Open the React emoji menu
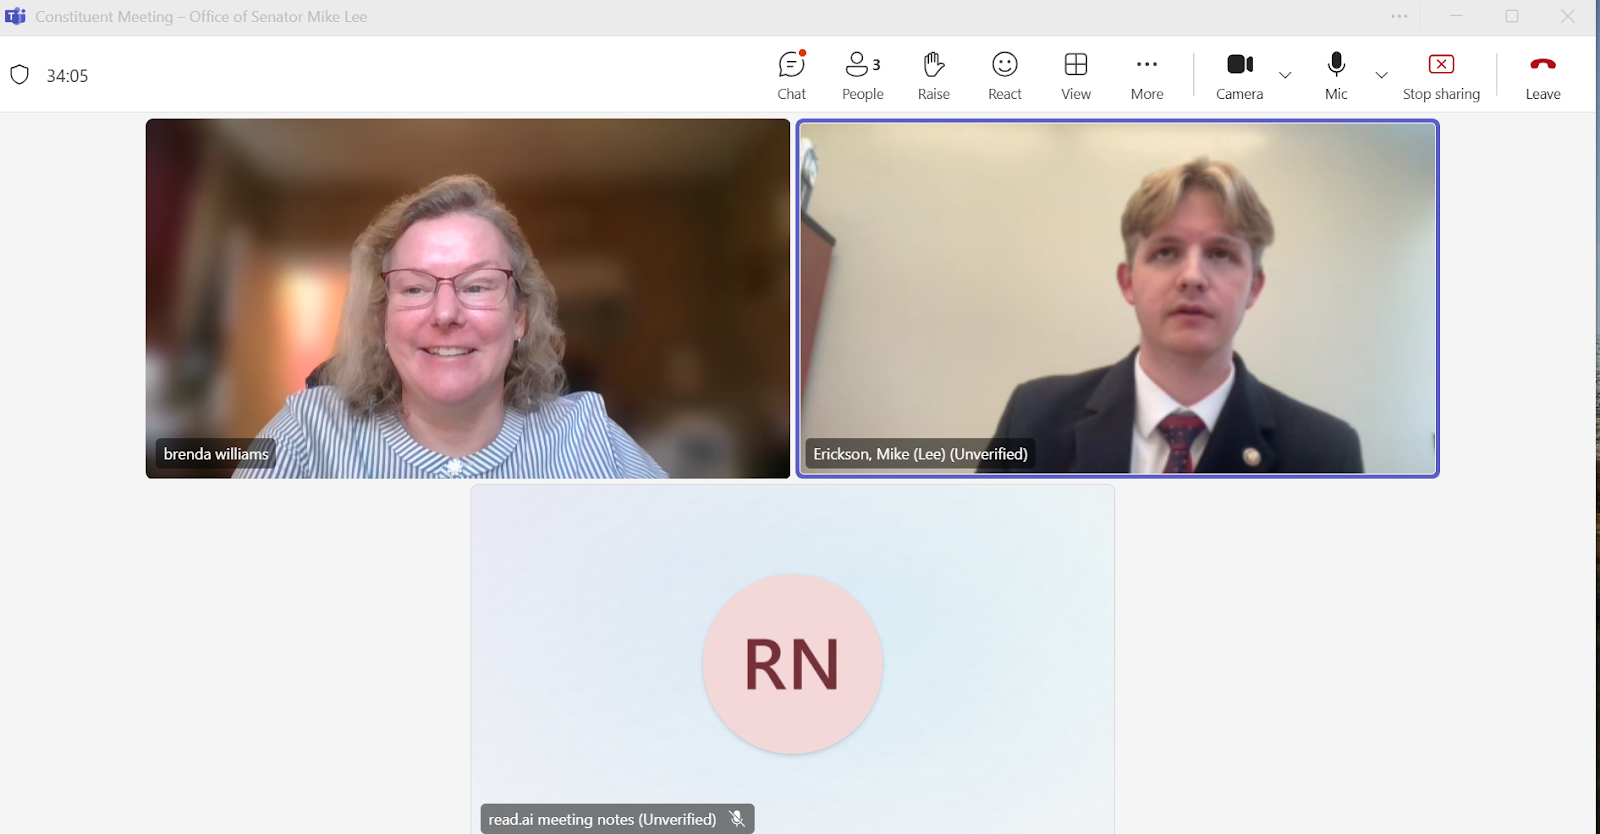1600x834 pixels. click(1004, 76)
